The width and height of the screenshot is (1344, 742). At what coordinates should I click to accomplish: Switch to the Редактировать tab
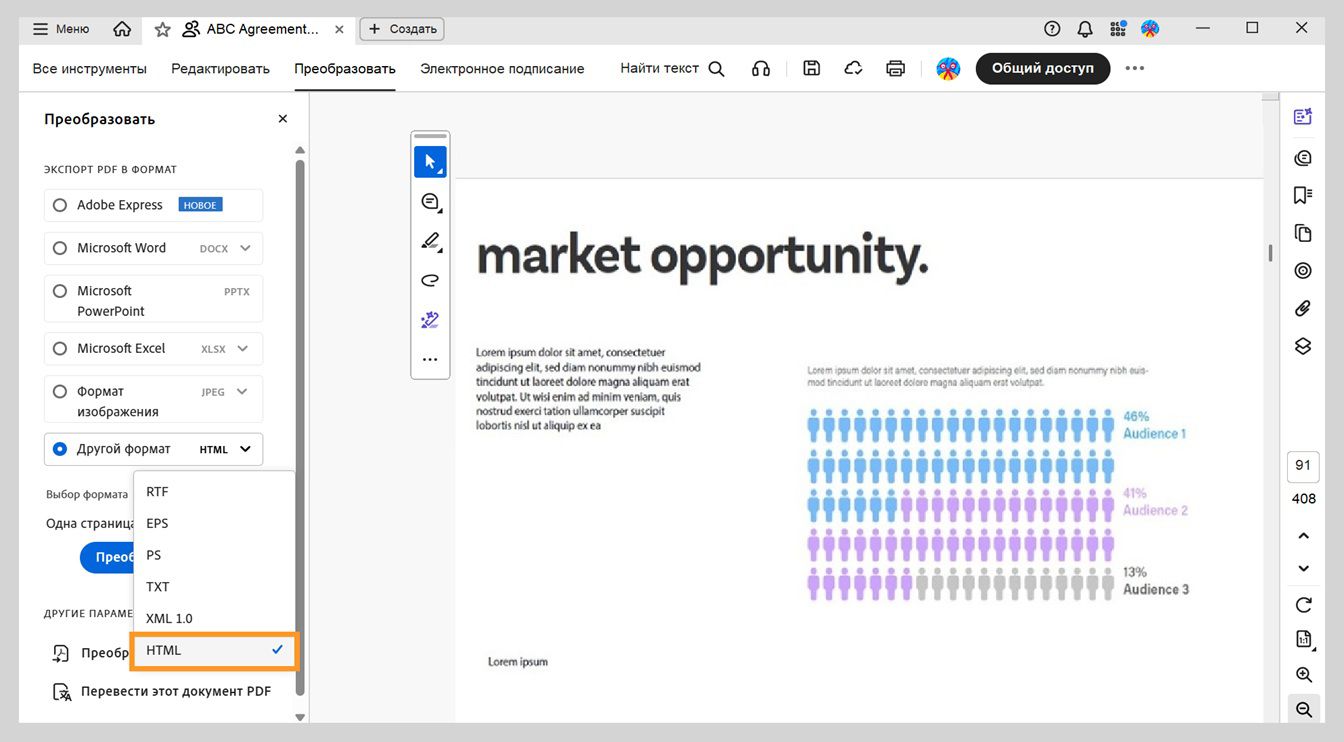(220, 69)
